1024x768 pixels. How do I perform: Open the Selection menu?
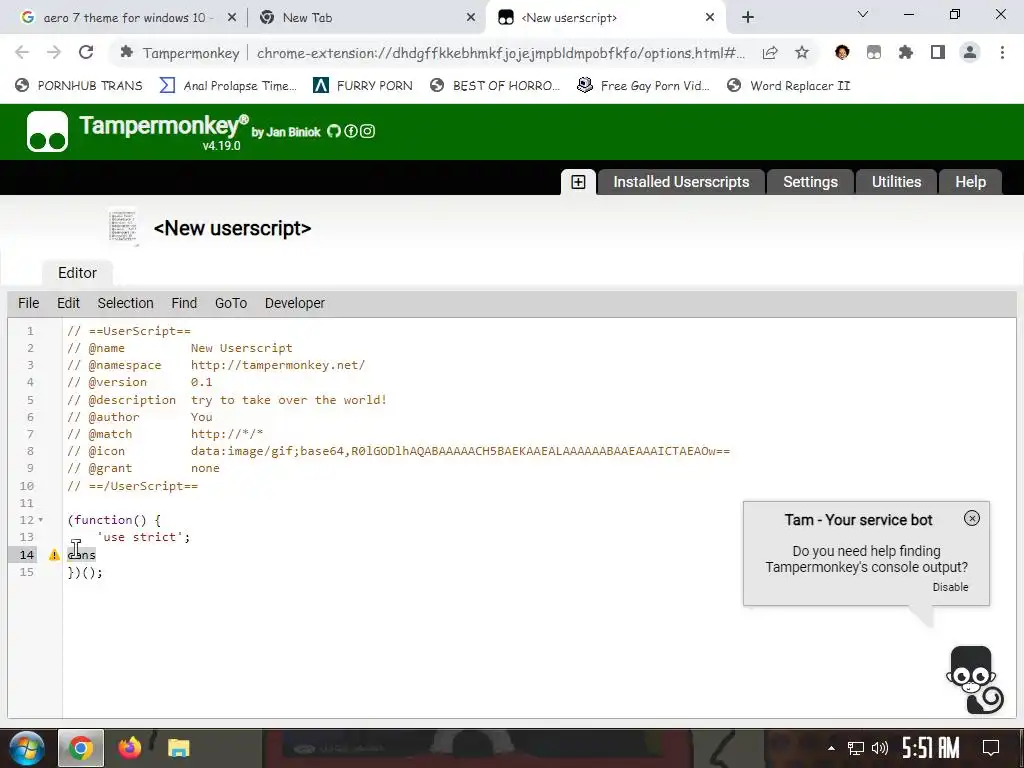point(125,304)
